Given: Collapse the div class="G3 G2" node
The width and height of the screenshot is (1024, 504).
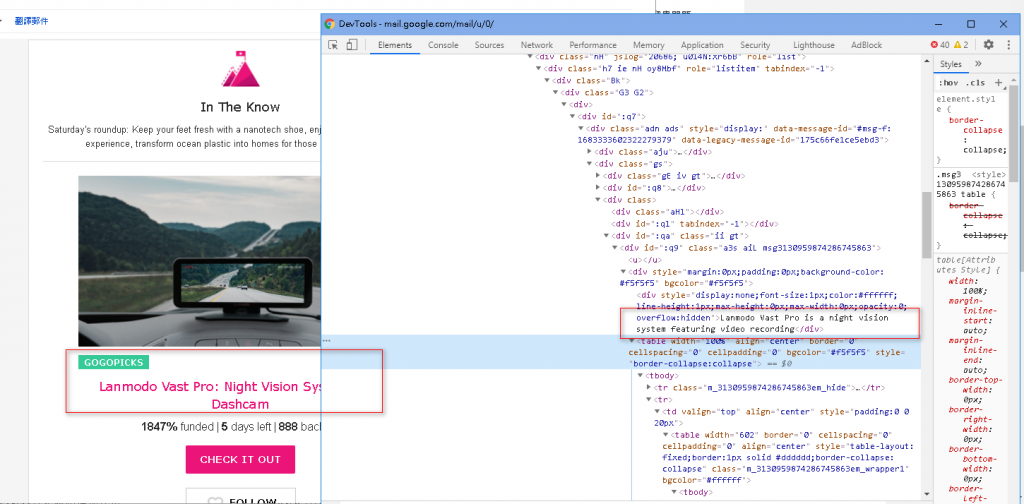Looking at the screenshot, I should 555,93.
